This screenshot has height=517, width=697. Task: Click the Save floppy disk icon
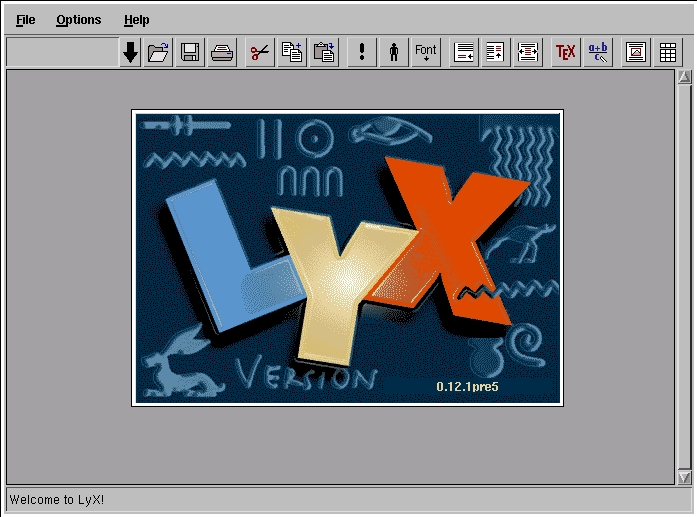coord(190,52)
